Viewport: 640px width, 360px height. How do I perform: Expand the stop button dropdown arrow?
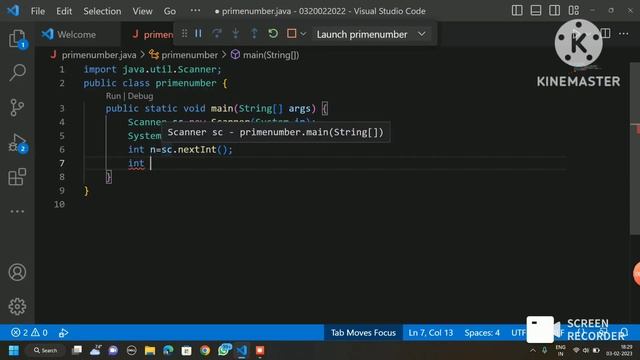[303, 34]
